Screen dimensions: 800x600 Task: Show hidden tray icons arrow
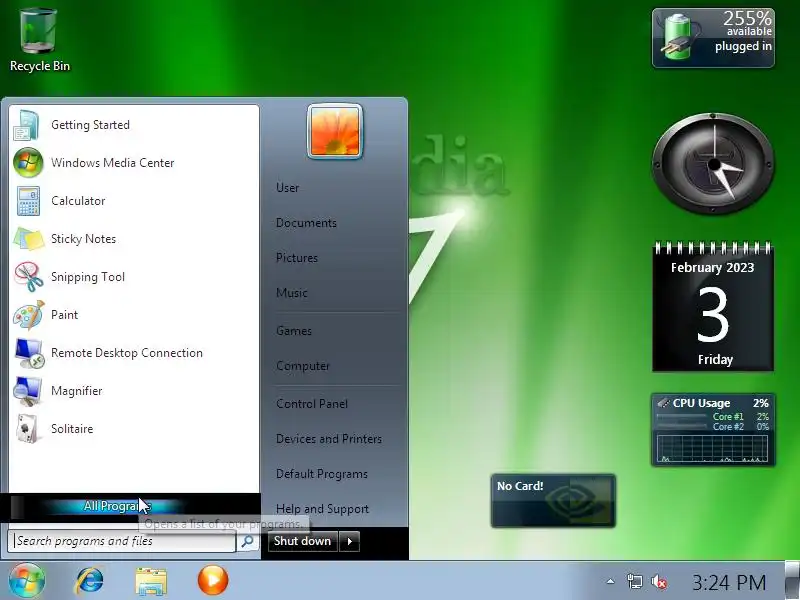coord(610,582)
